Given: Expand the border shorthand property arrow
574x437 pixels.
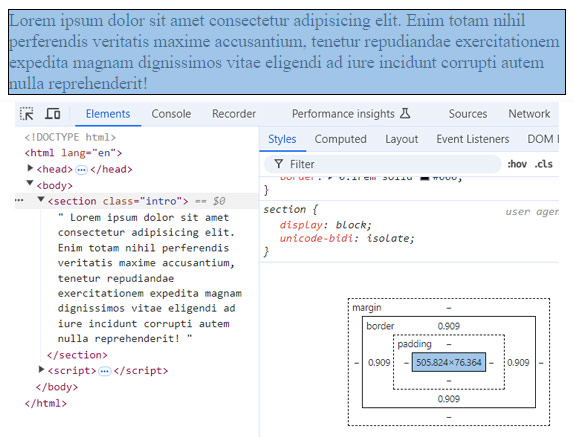Looking at the screenshot, I should [331, 178].
